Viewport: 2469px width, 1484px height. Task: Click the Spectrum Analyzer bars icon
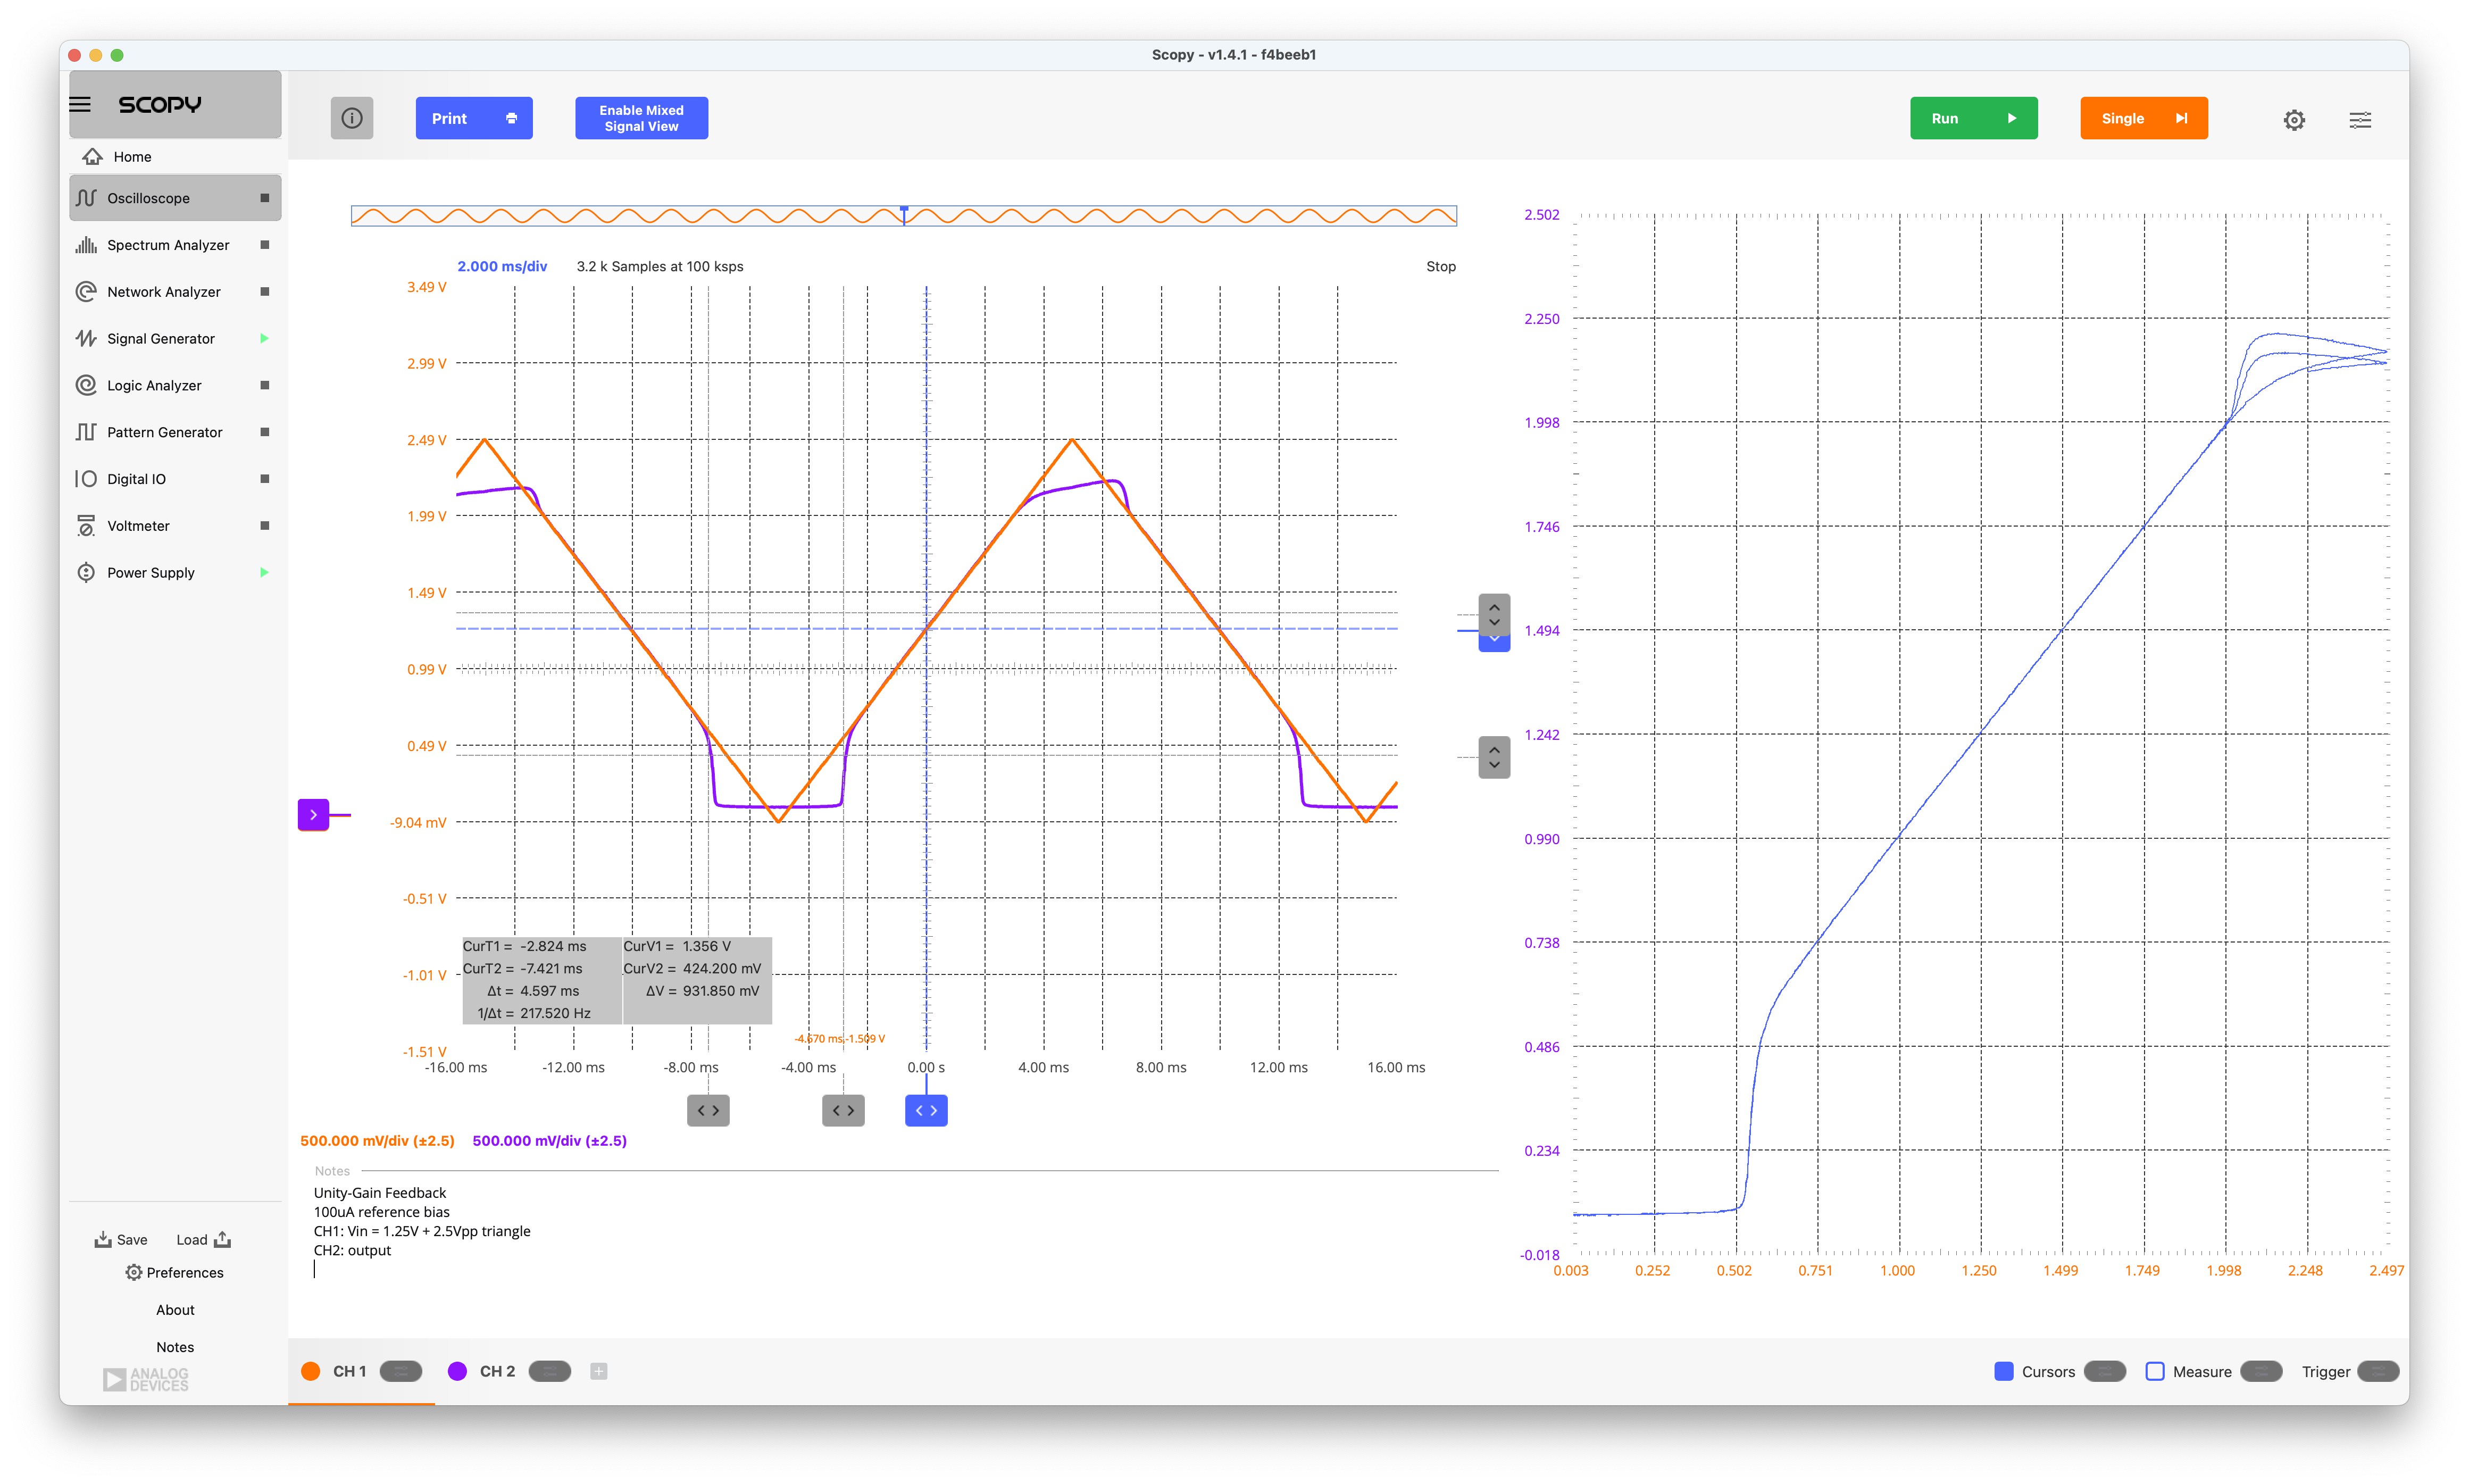(x=87, y=245)
